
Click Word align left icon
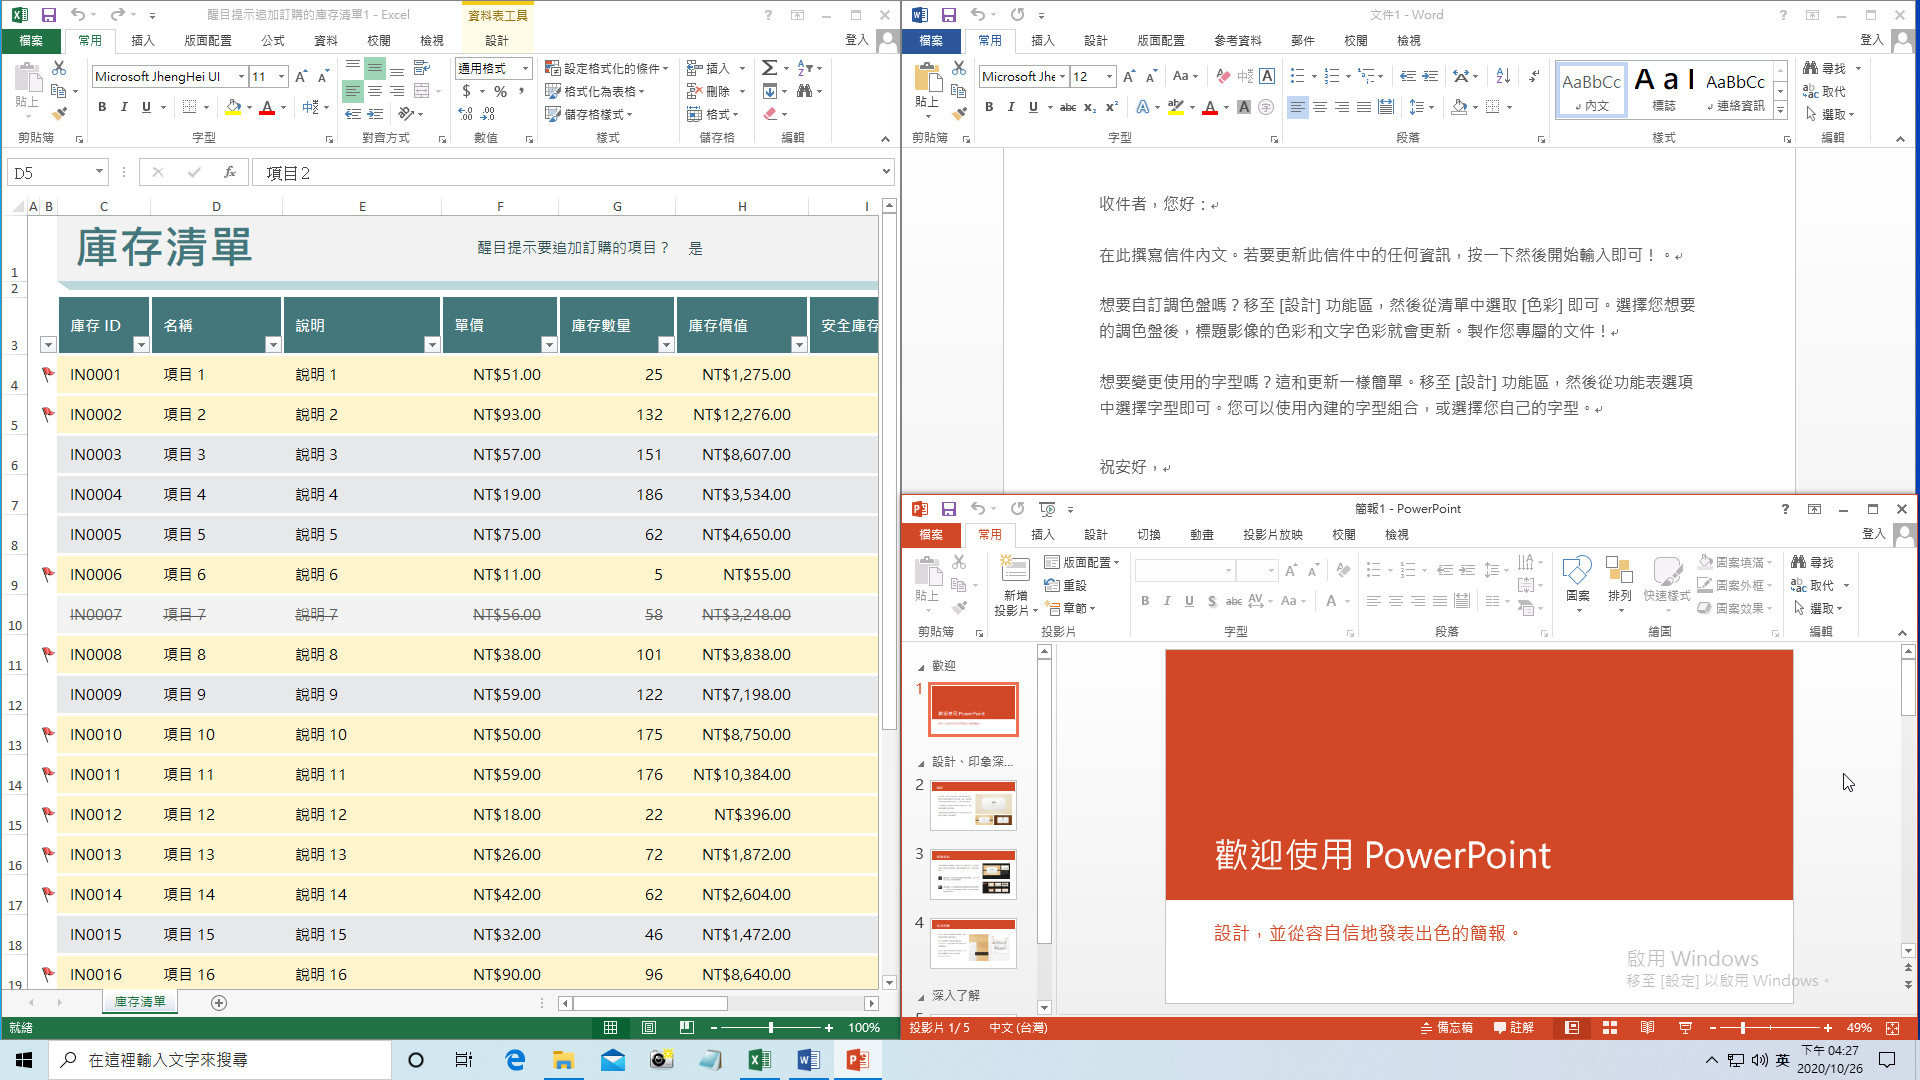click(x=1297, y=107)
